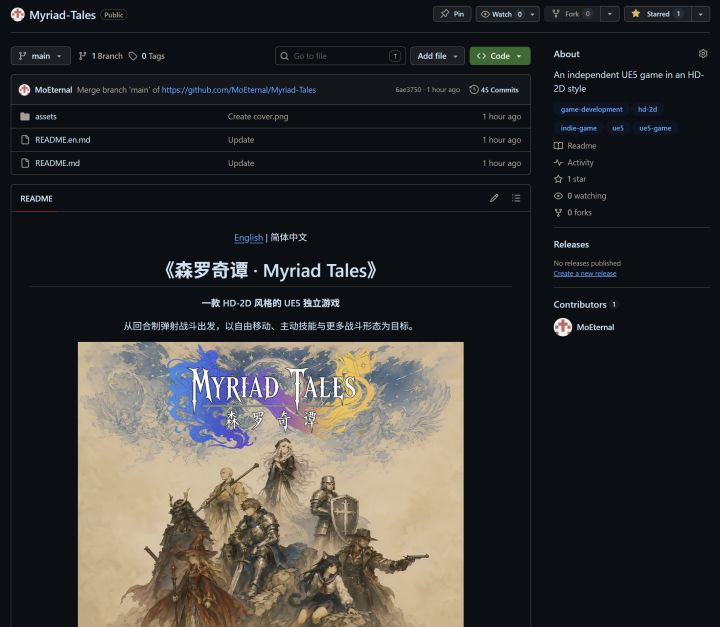View the 0 forks link

(573, 213)
